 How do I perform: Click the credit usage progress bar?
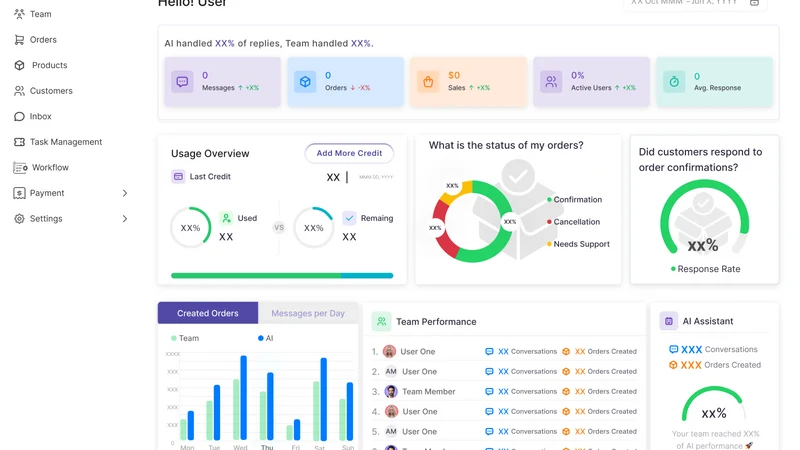pos(282,276)
